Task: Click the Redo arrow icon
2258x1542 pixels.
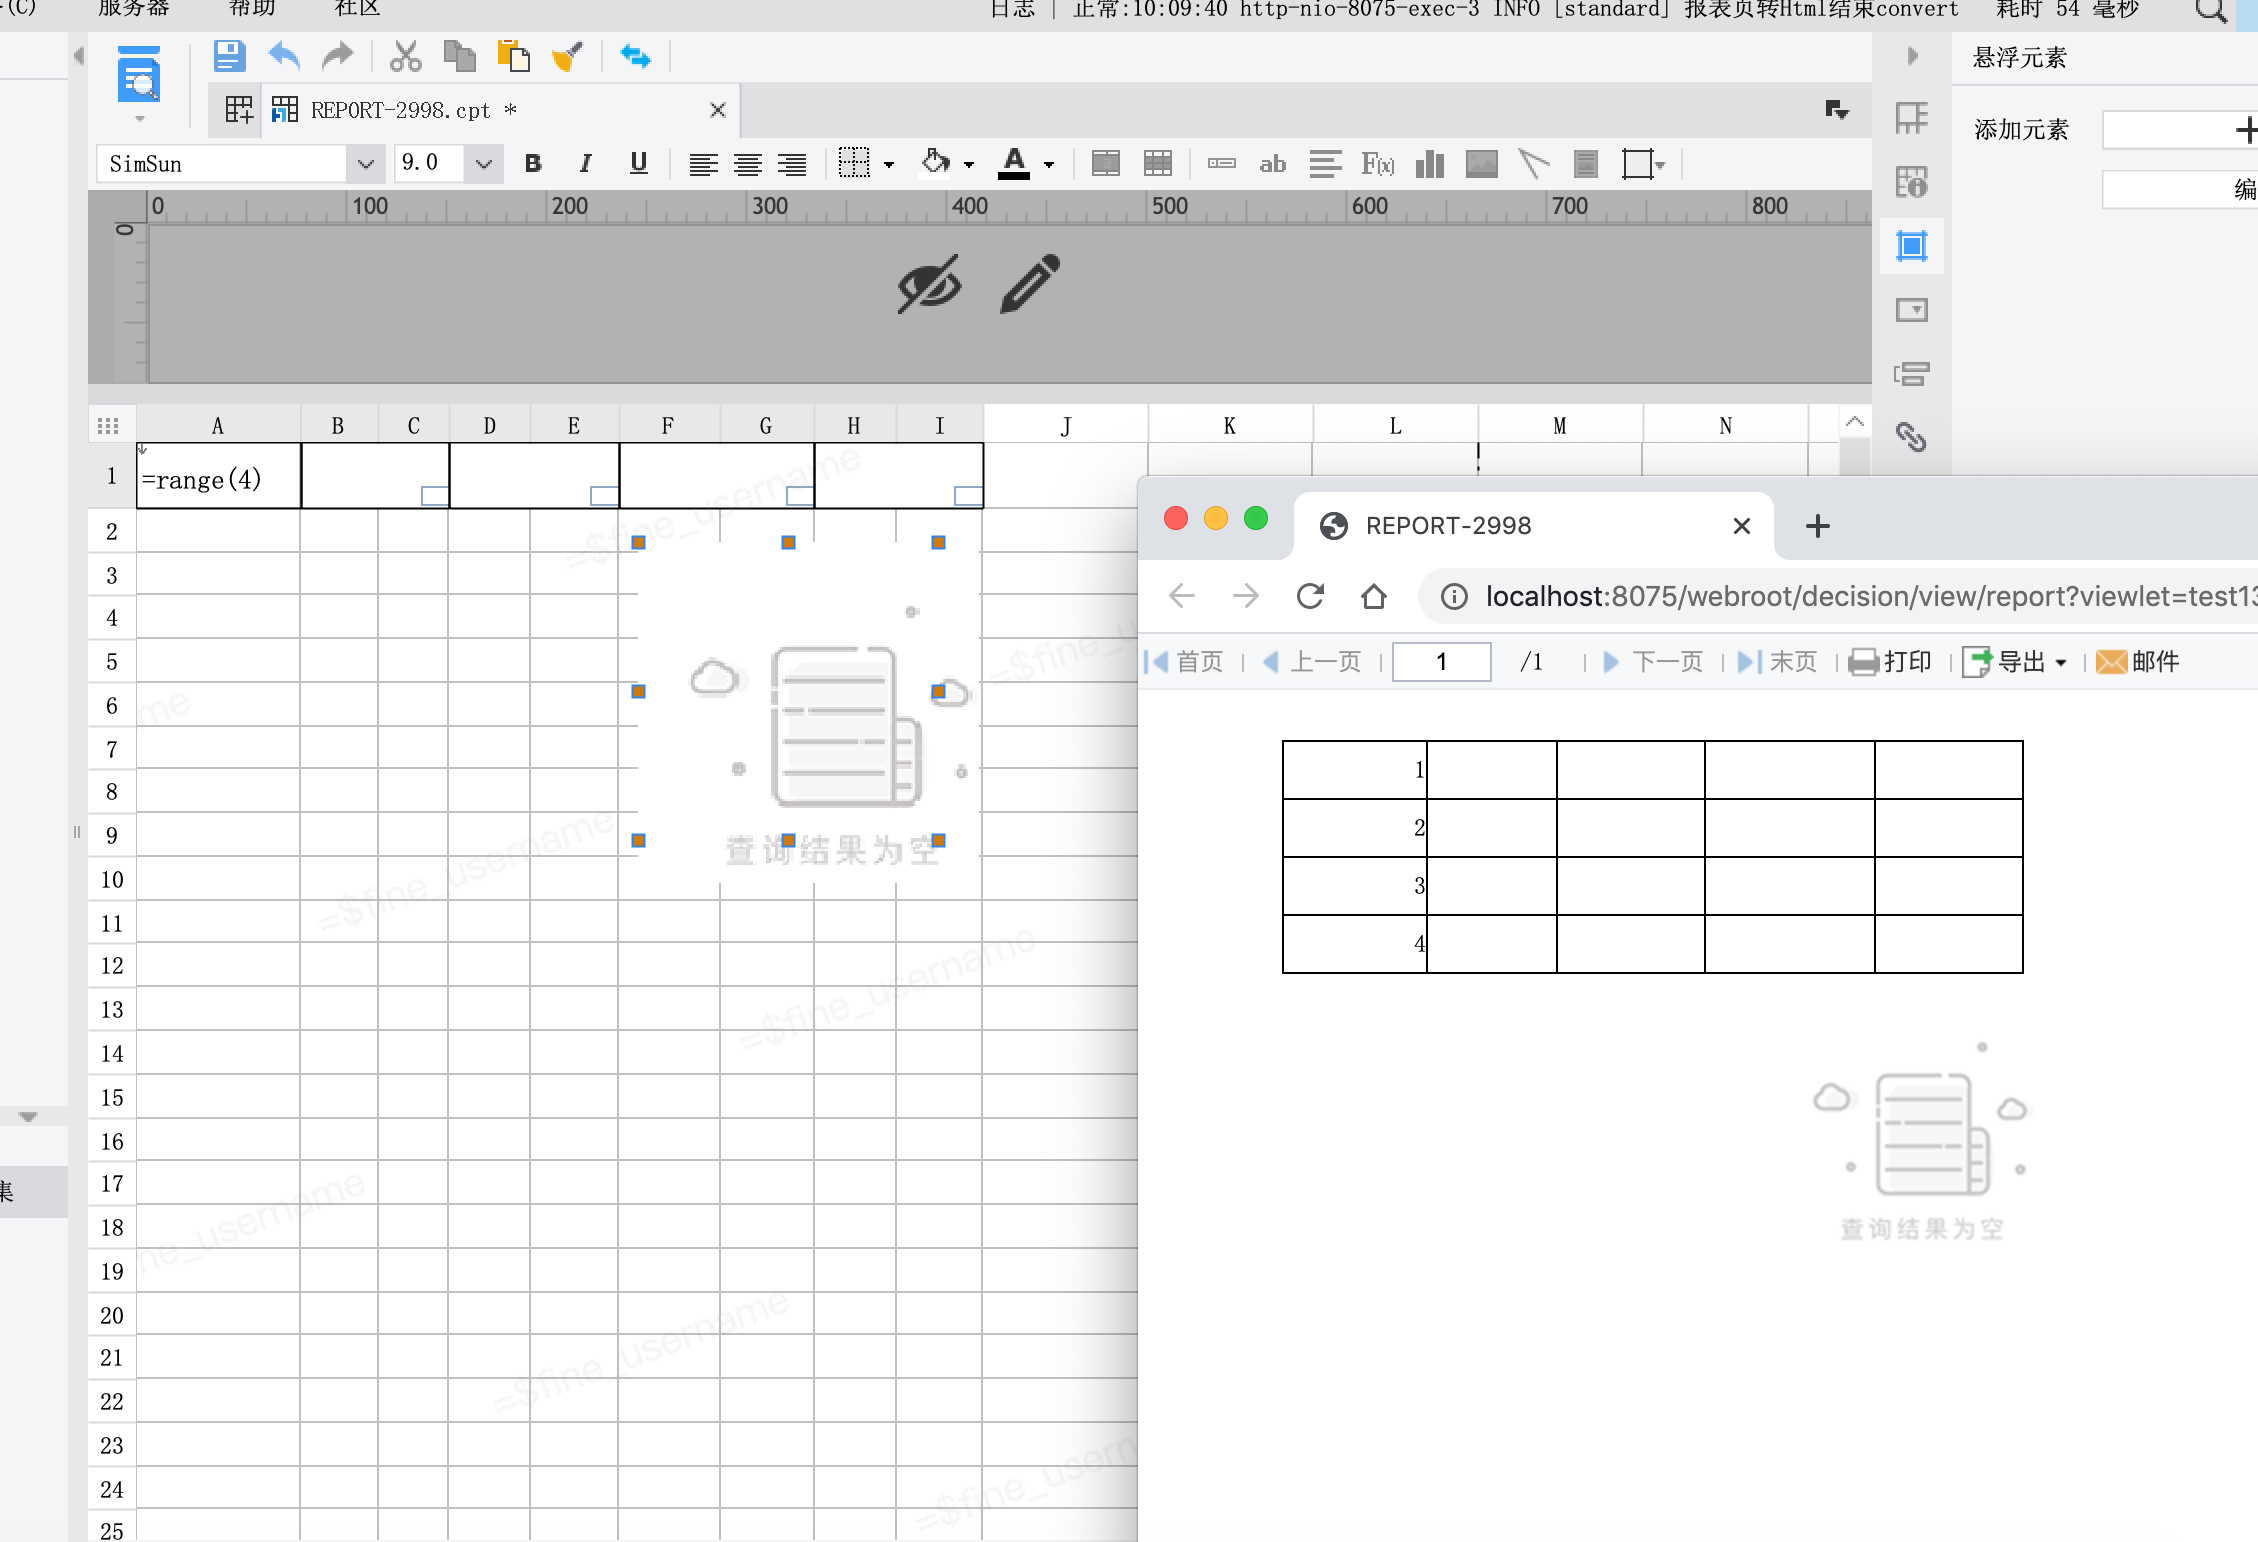Action: (x=338, y=56)
